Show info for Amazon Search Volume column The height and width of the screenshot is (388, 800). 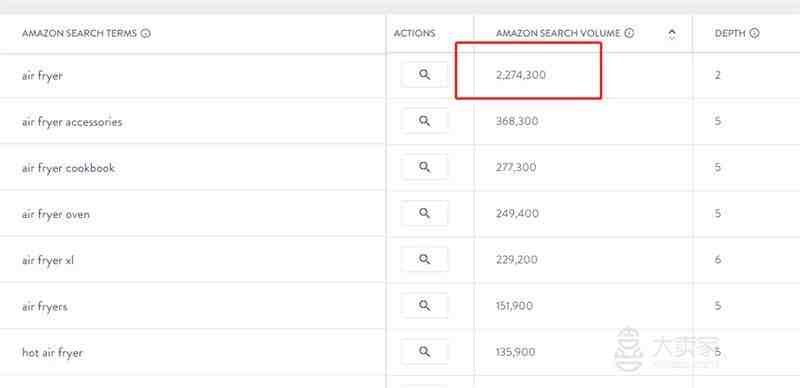[x=629, y=34]
